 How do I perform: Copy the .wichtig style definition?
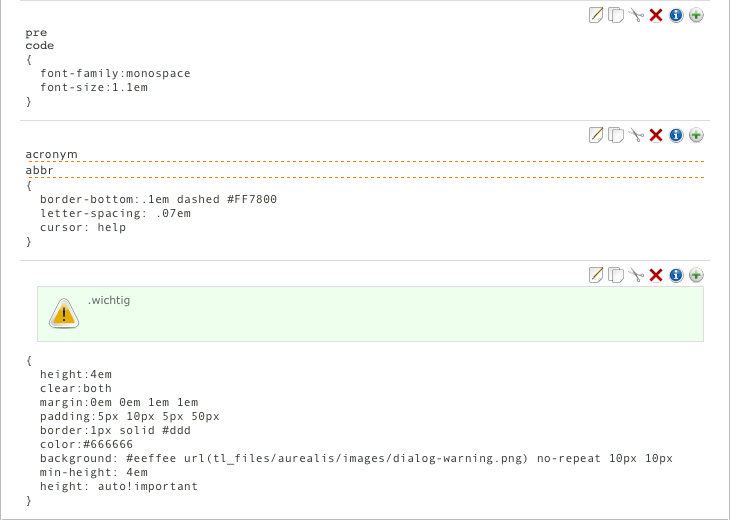click(x=616, y=275)
